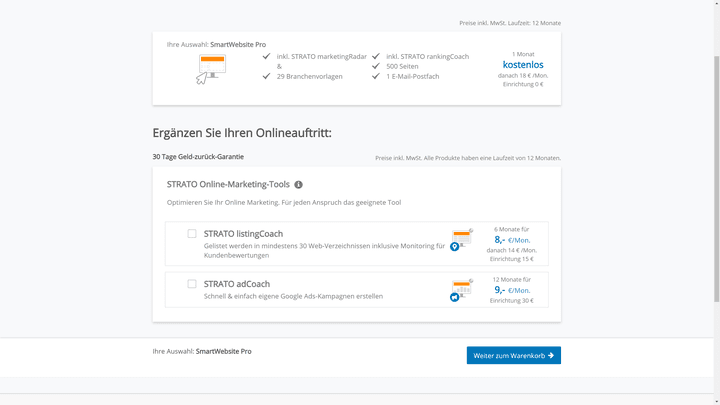This screenshot has width=720, height=405.
Task: Click the checkmark beside 1 E-Mail-Postfach
Action: [x=376, y=76]
